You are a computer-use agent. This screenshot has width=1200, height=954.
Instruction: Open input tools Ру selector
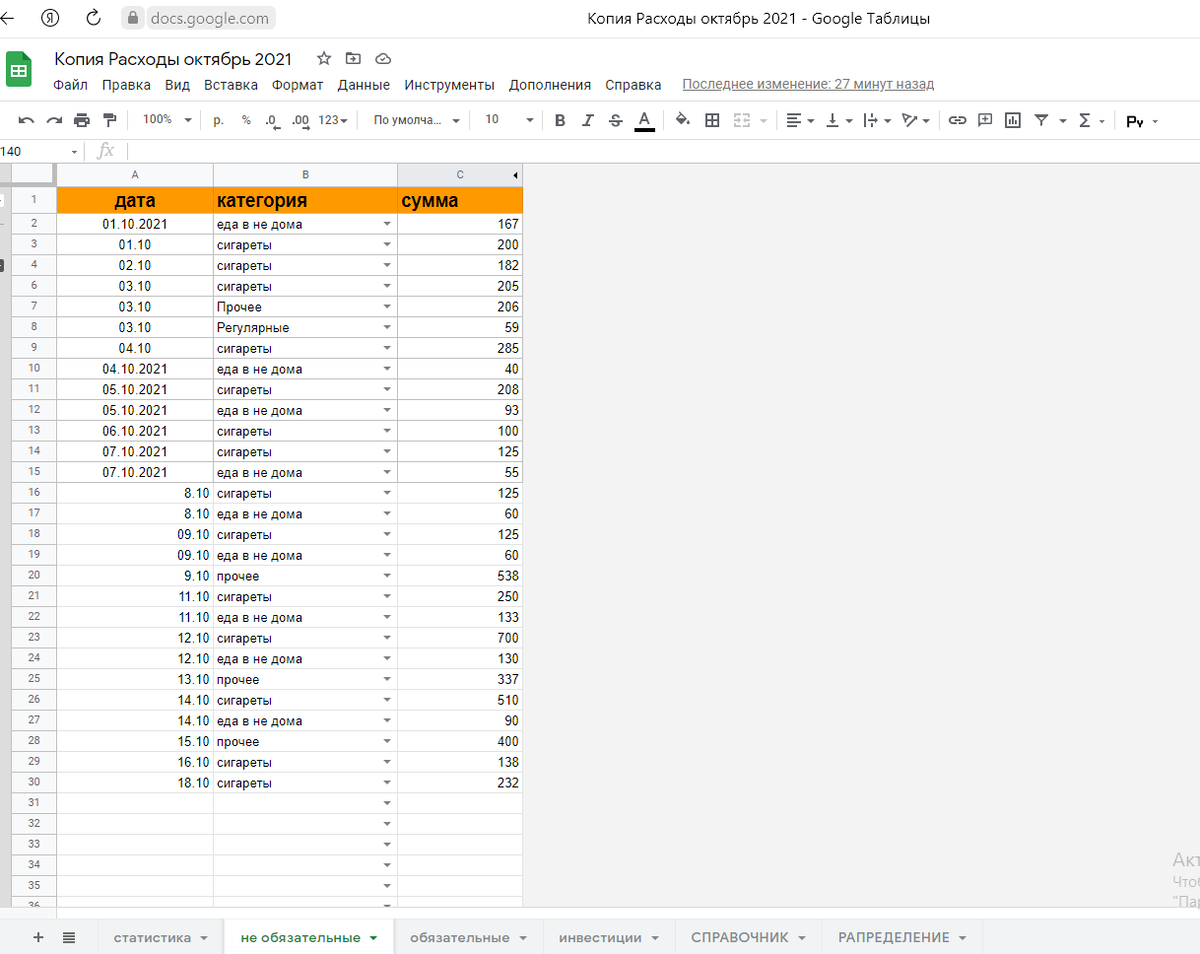pyautogui.click(x=1142, y=121)
